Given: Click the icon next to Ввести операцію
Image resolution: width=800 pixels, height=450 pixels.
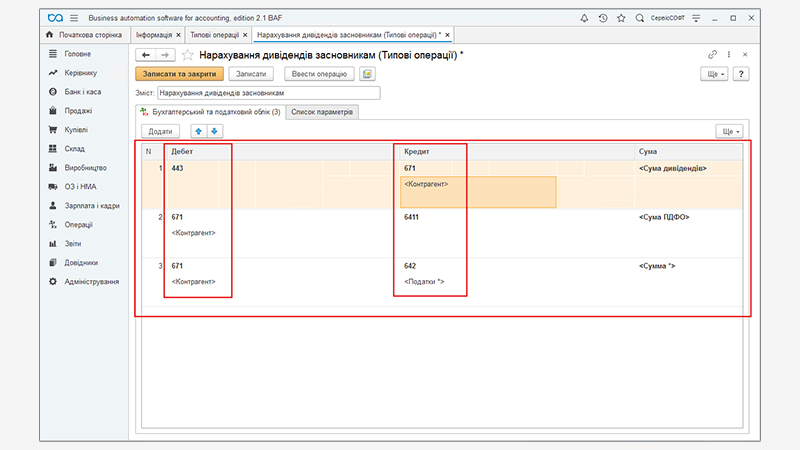Looking at the screenshot, I should pyautogui.click(x=367, y=74).
